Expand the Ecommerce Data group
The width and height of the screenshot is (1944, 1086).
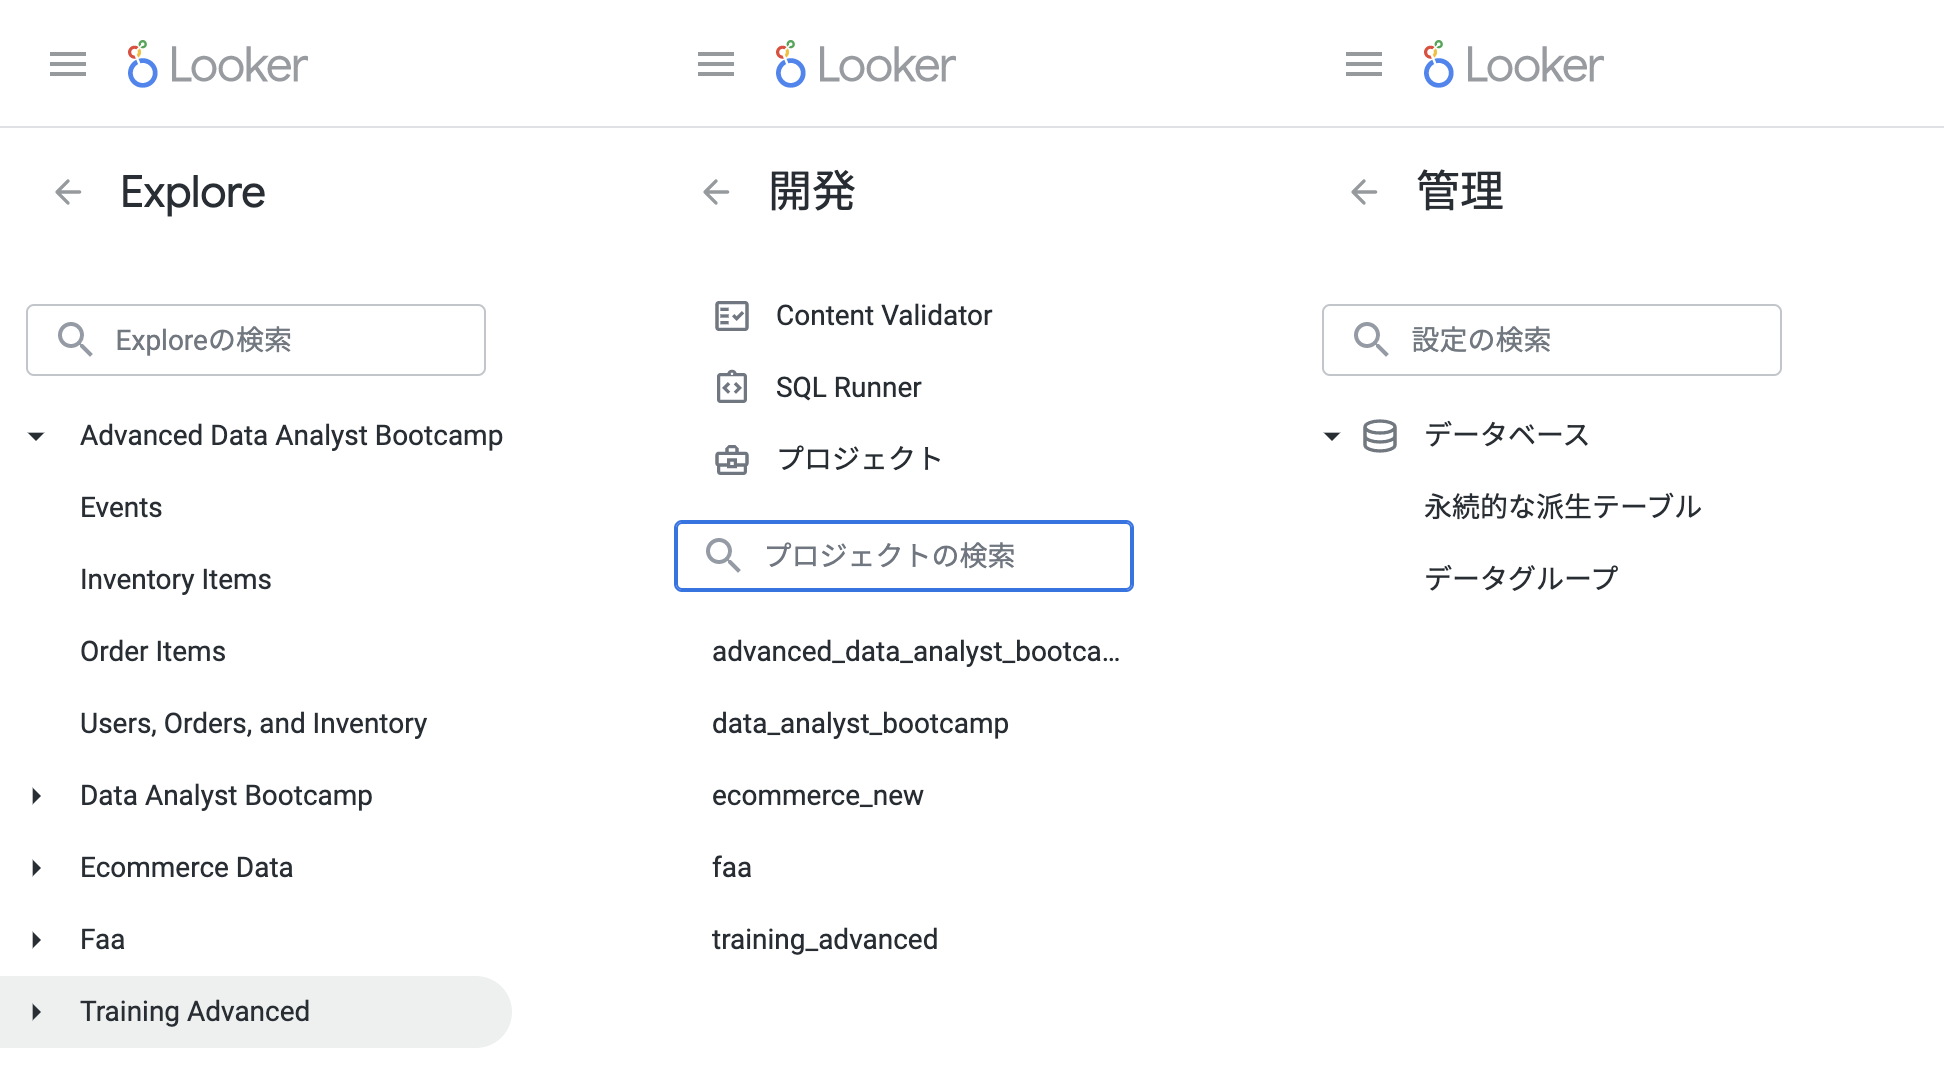[x=38, y=867]
